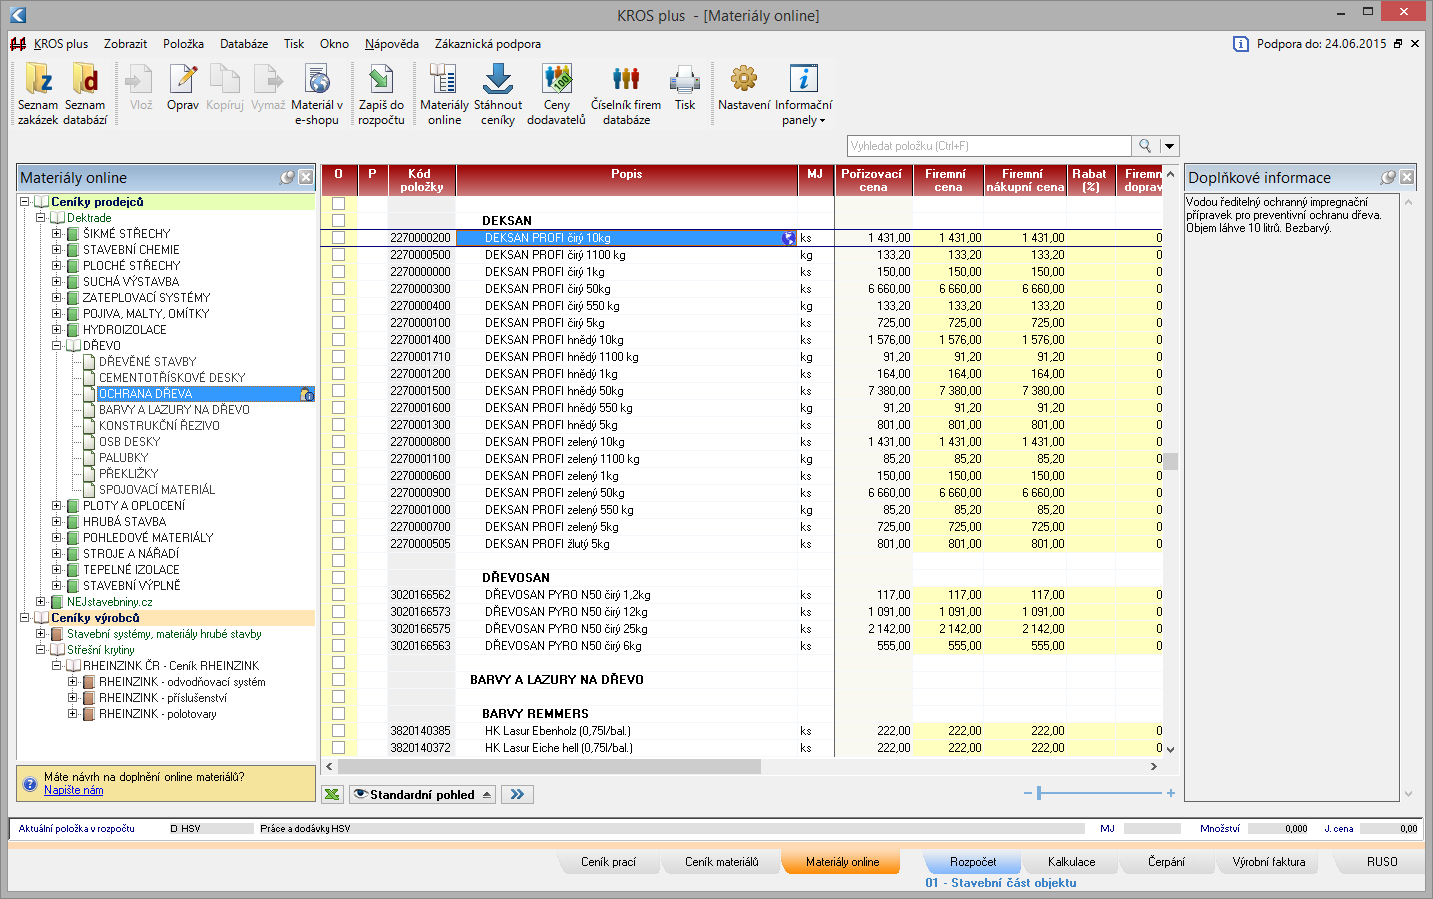Click the support info icon
The width and height of the screenshot is (1433, 899).
[x=1240, y=44]
